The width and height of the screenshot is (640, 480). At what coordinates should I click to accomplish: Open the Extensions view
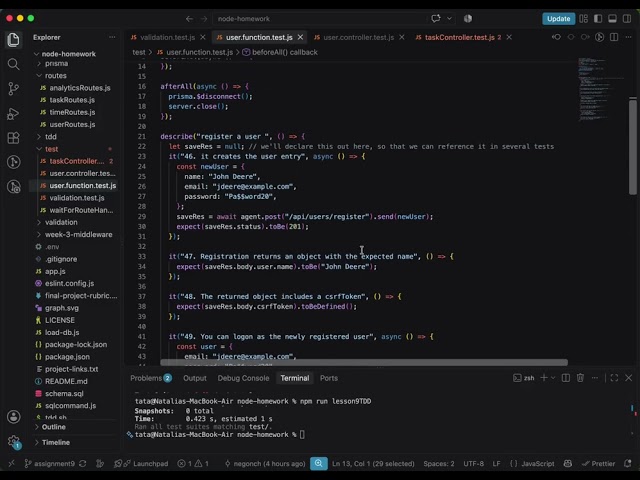pyautogui.click(x=13, y=138)
